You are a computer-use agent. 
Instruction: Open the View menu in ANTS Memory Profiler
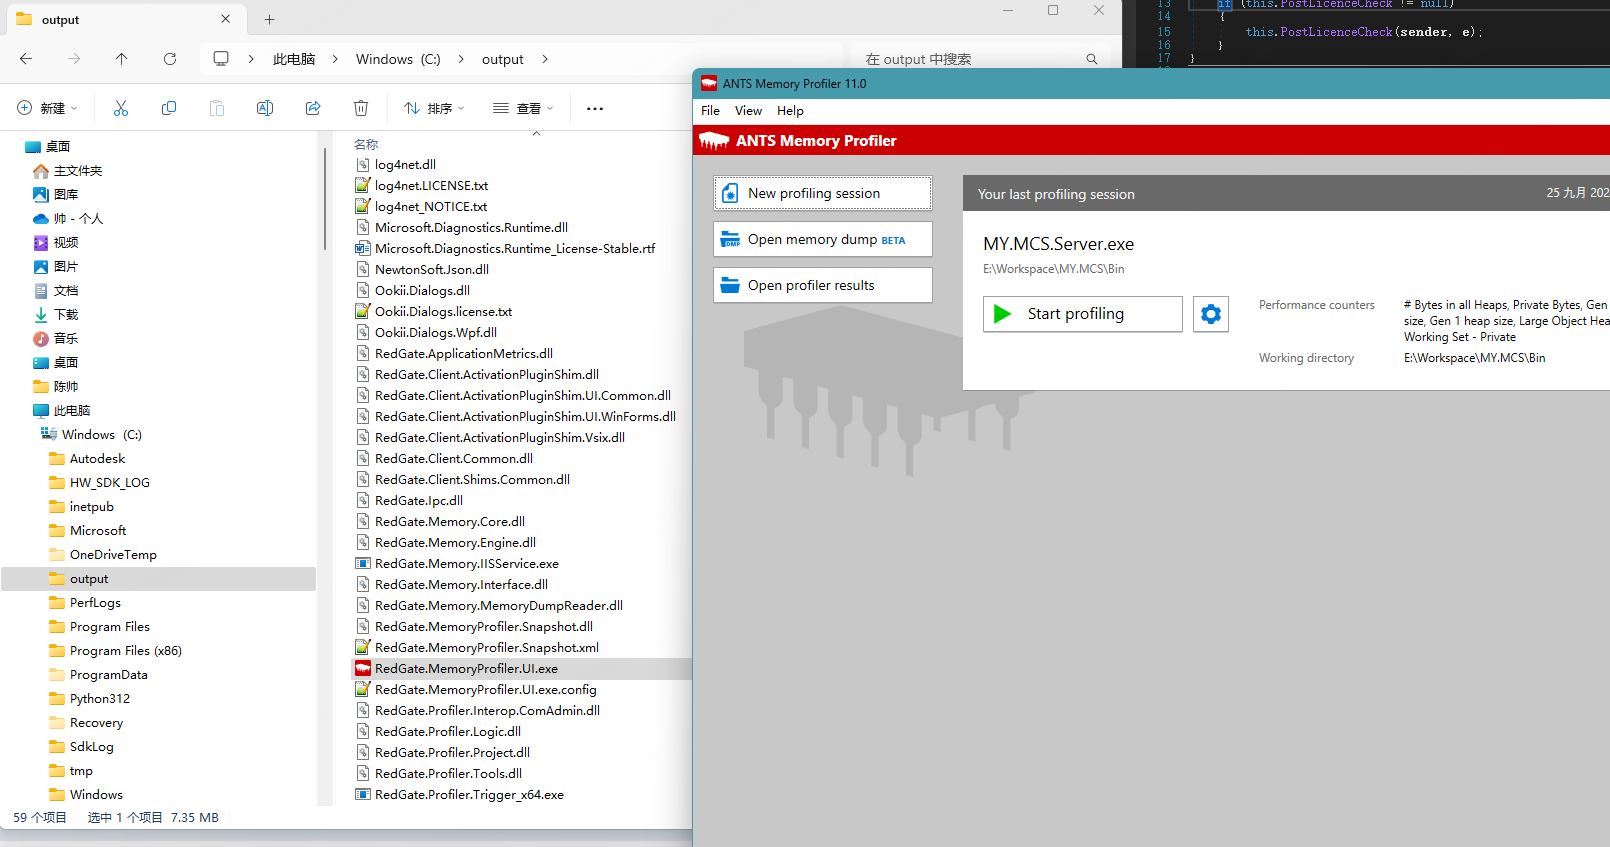[748, 111]
